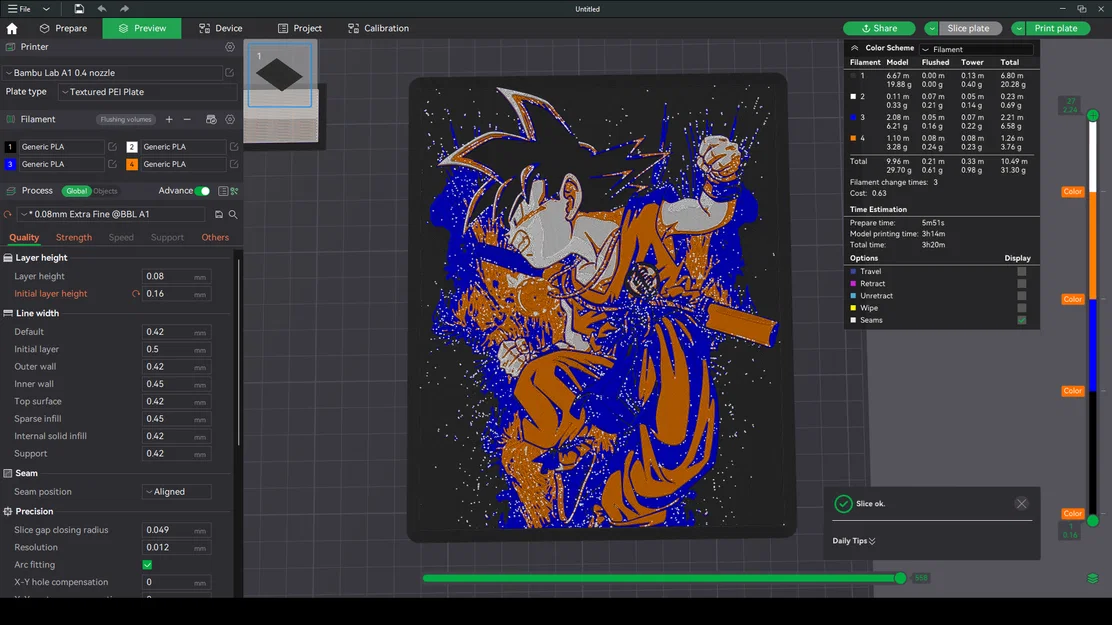Edit filament 4 Generic PLA preset
This screenshot has height=625, width=1112.
(234, 164)
